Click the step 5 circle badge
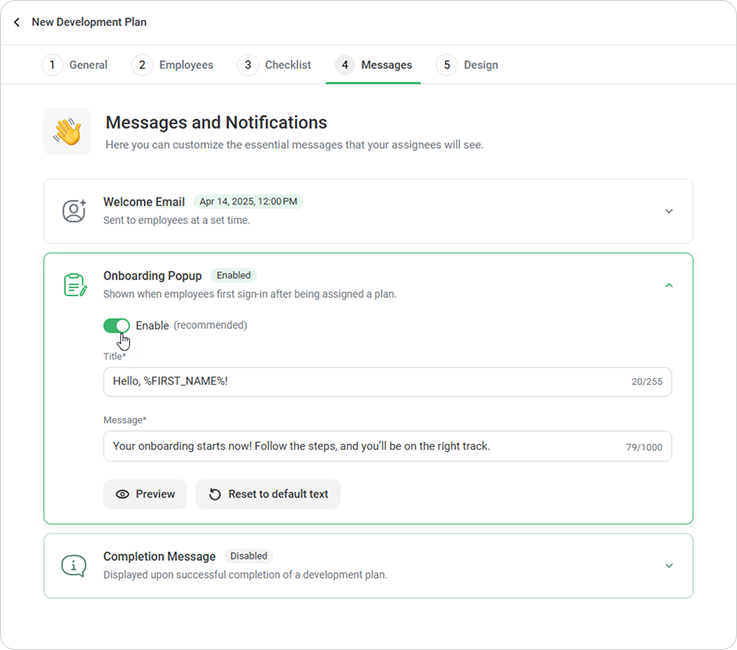Viewport: 737px width, 650px height. point(447,65)
